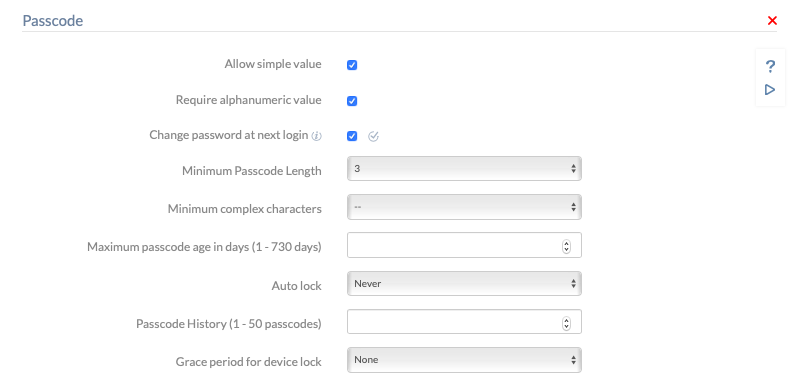Close the Passcode section with red X
The width and height of the screenshot is (791, 385).
pos(772,21)
